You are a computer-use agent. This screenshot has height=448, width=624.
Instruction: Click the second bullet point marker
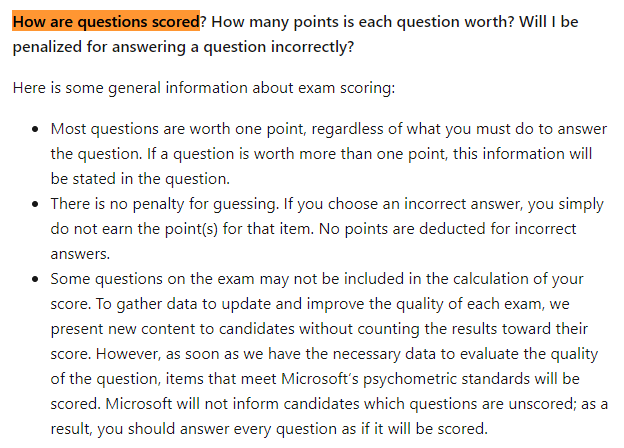(x=35, y=204)
